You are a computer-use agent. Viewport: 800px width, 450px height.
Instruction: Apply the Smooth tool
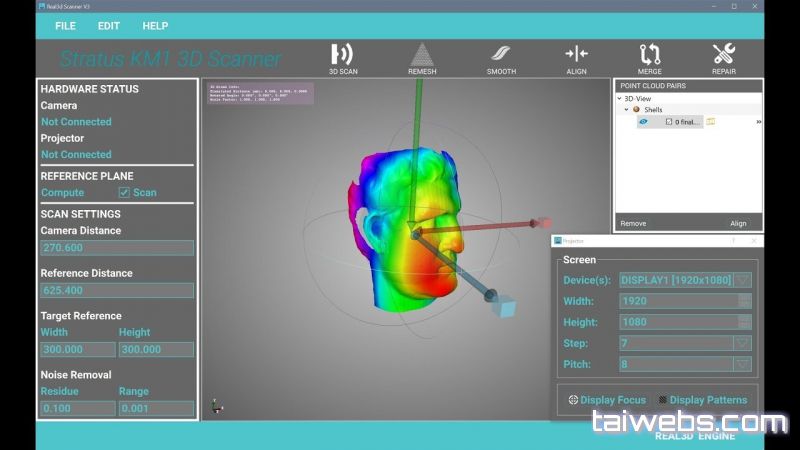(500, 55)
